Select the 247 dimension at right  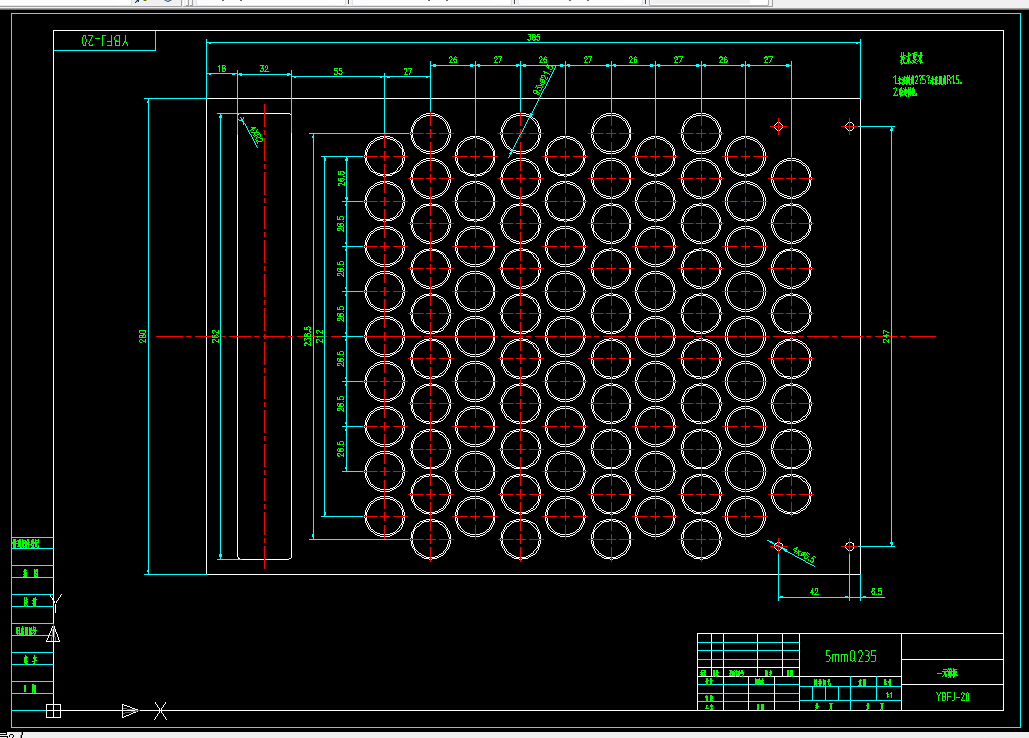pyautogui.click(x=886, y=337)
